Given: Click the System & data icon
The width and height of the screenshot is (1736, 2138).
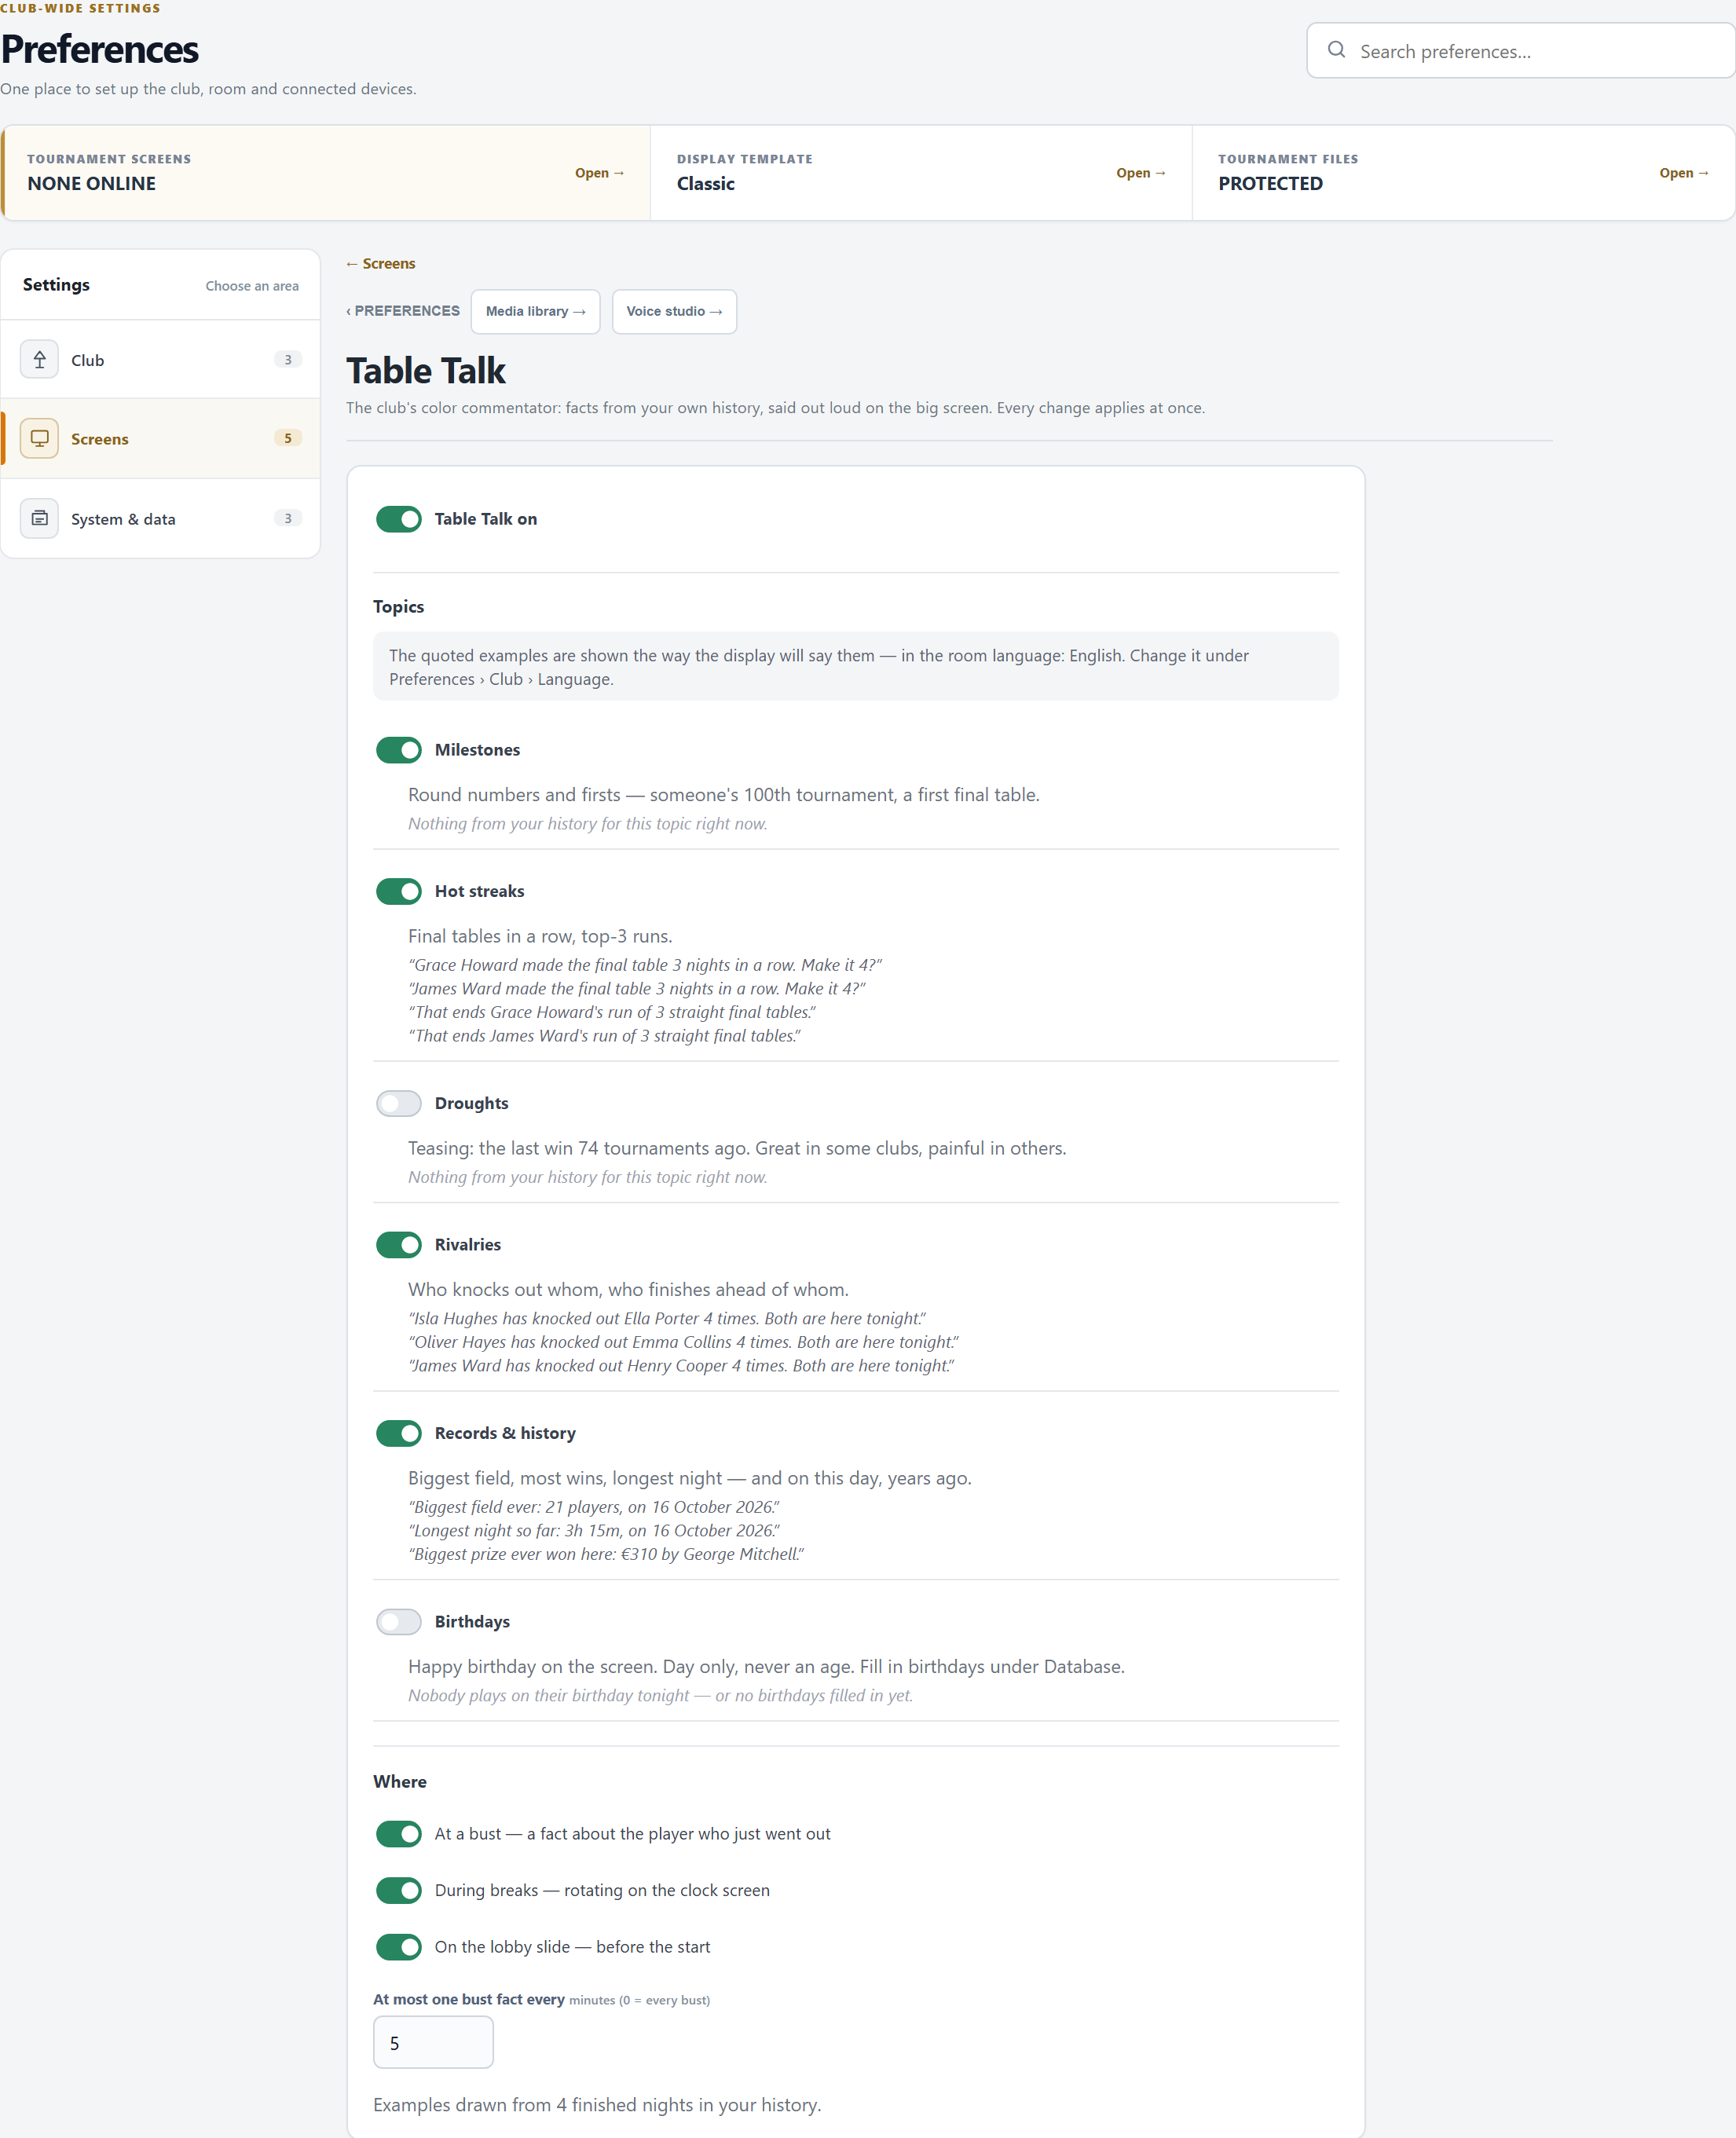Looking at the screenshot, I should click(39, 518).
